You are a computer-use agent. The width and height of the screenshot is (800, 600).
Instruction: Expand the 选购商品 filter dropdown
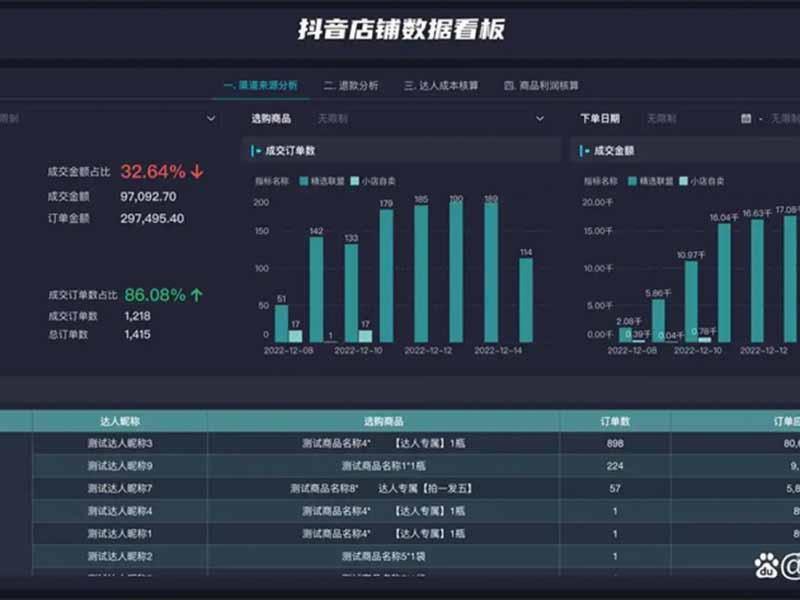pyautogui.click(x=539, y=119)
